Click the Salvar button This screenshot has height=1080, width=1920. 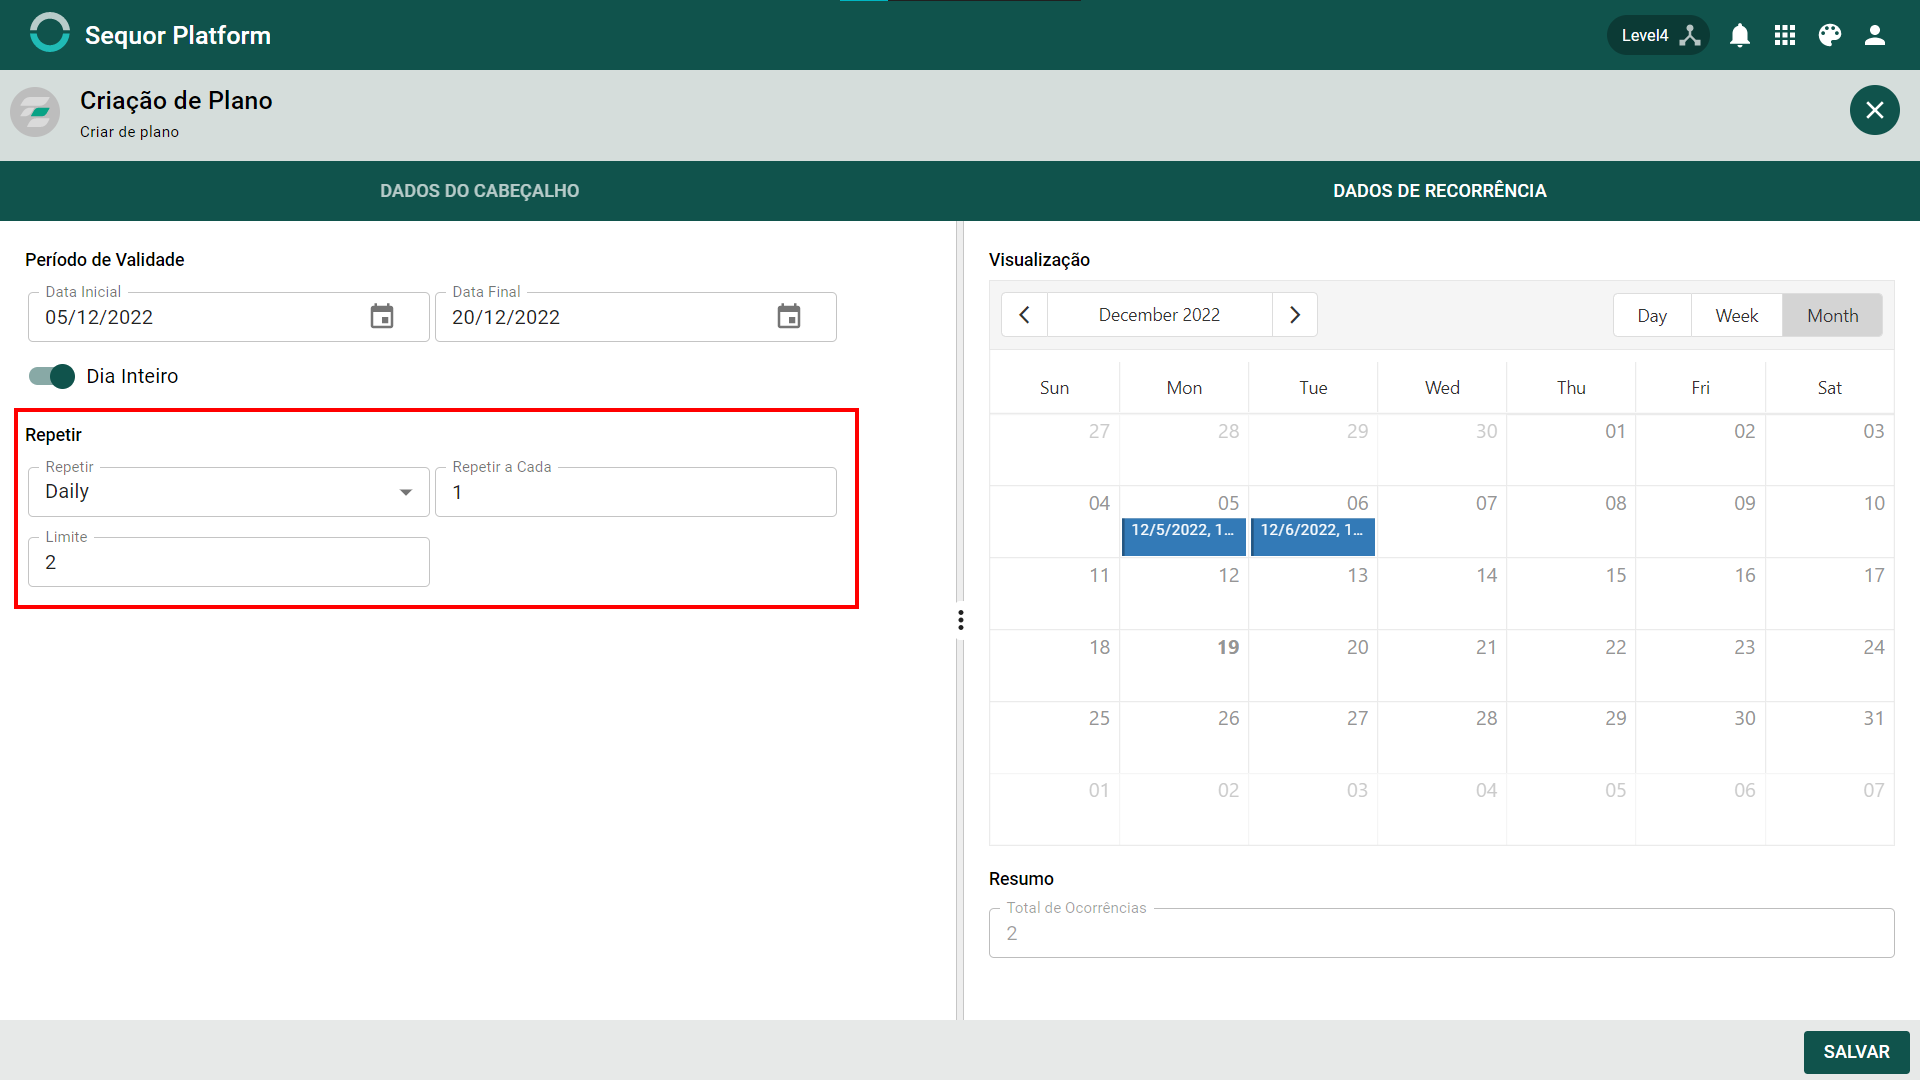coord(1856,1052)
